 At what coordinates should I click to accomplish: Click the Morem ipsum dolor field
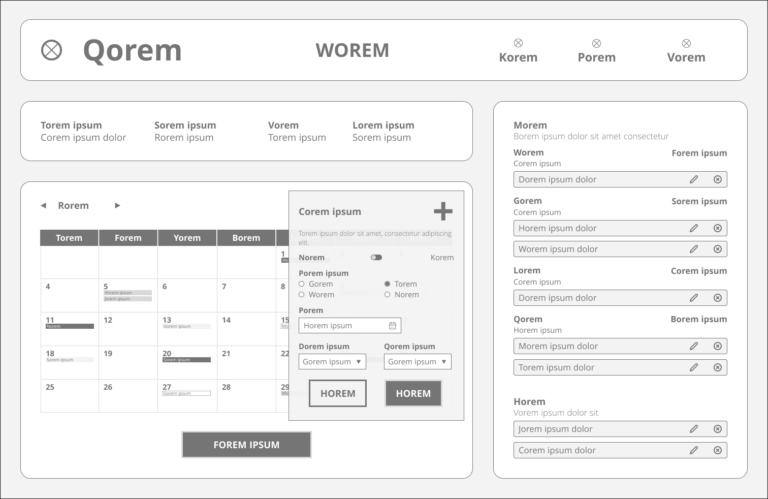click(620, 346)
